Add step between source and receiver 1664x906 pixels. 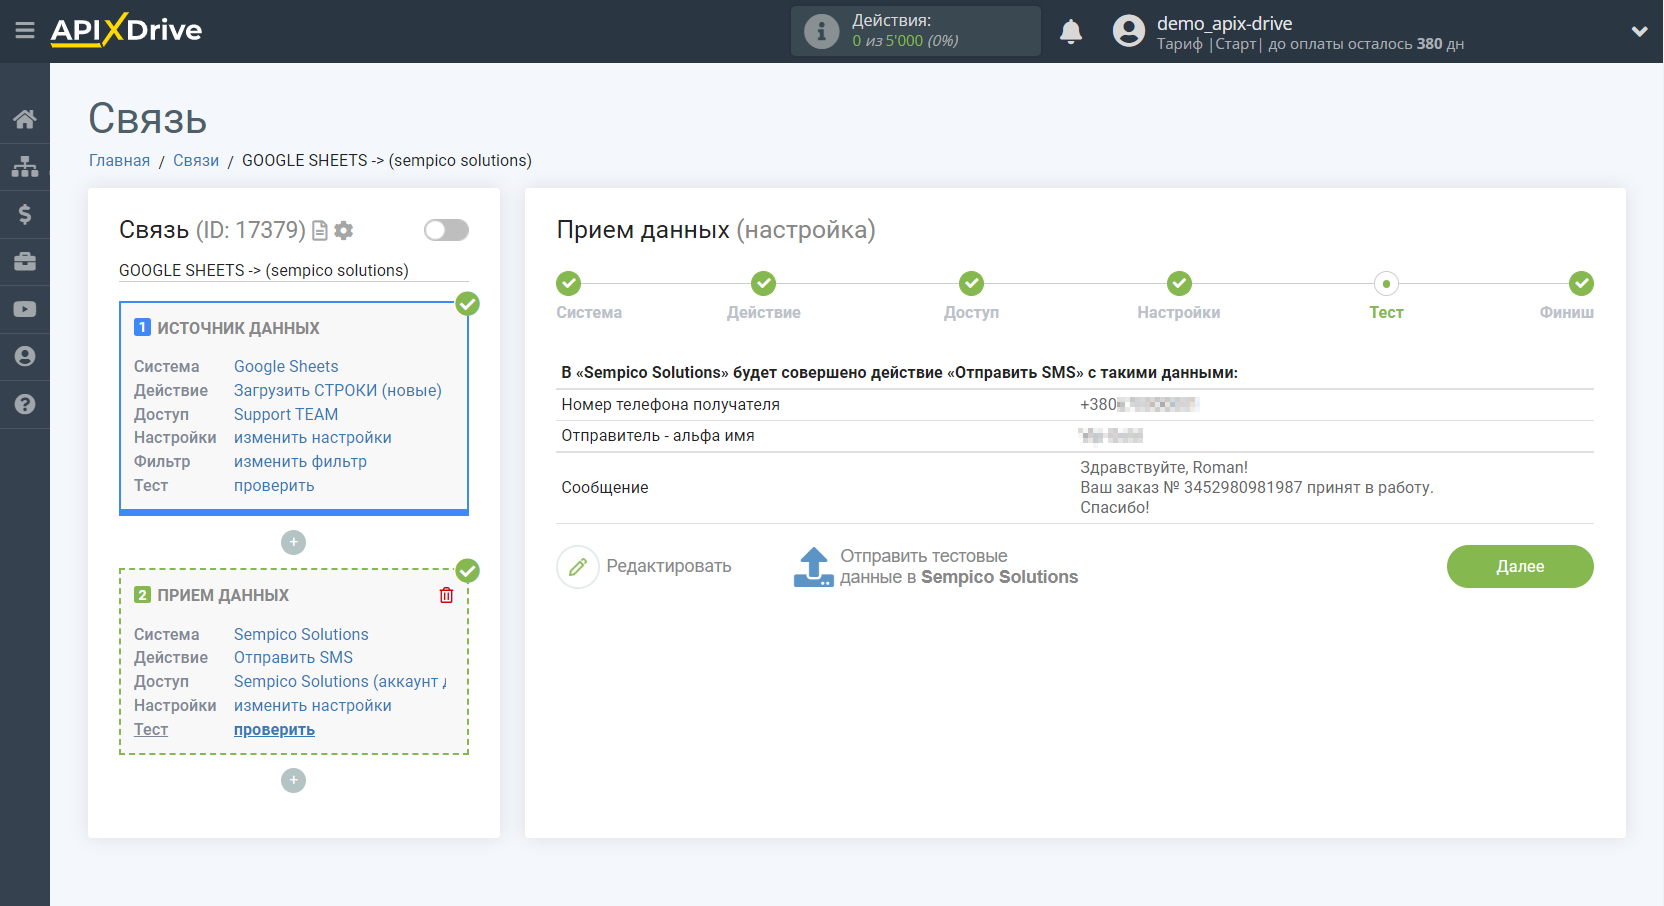pos(293,542)
